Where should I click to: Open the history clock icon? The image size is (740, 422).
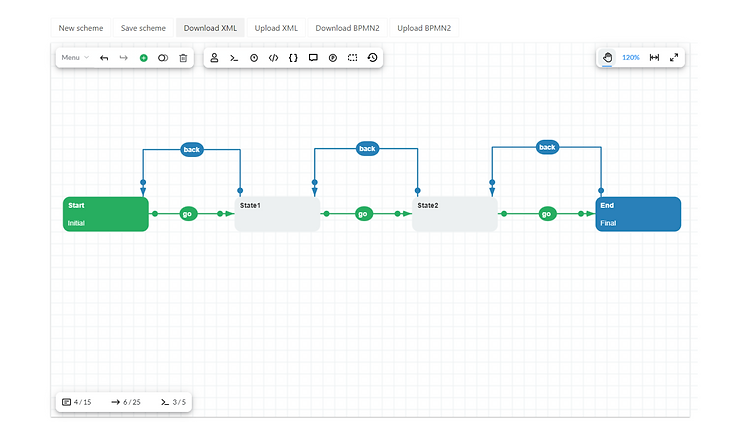372,58
